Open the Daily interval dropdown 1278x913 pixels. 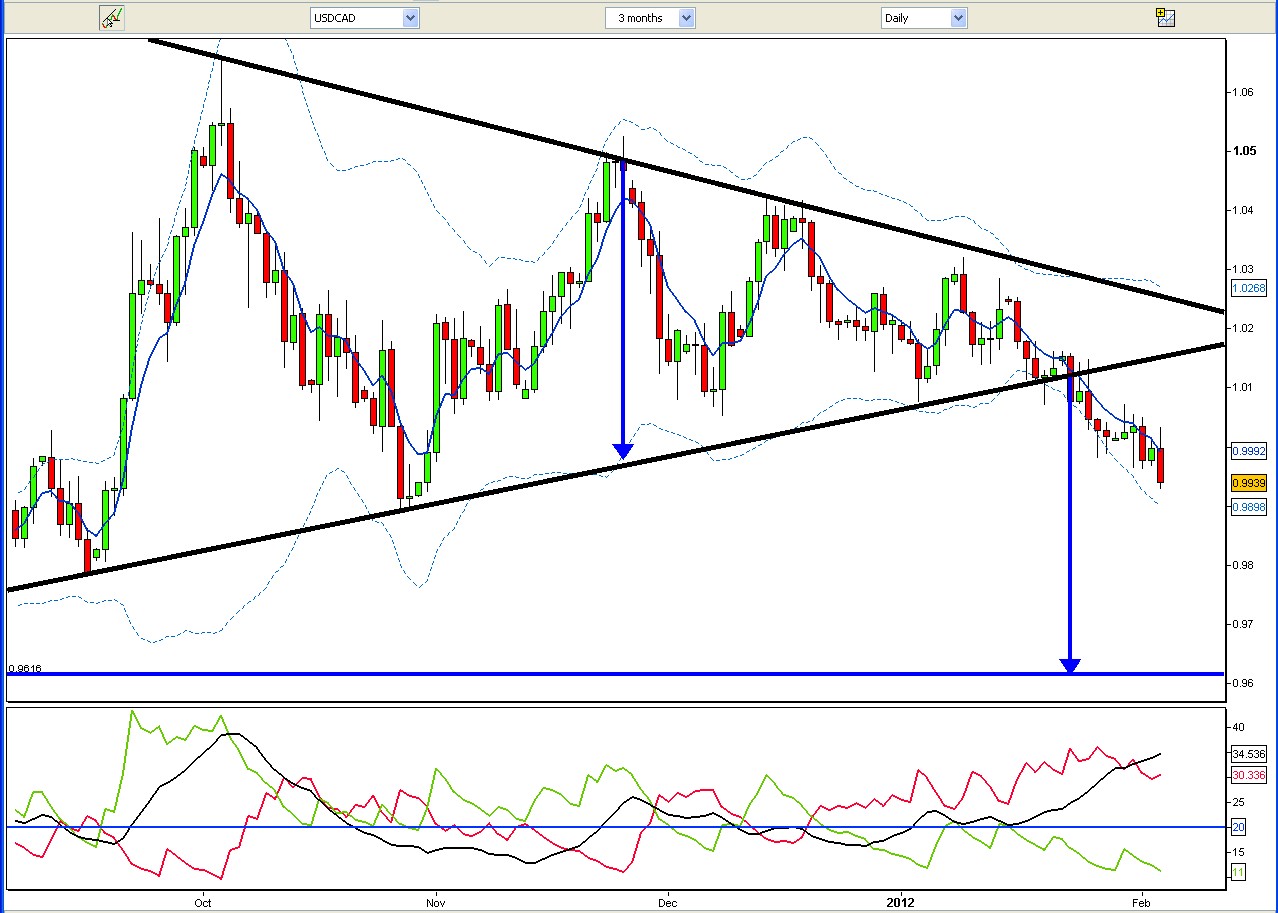tap(924, 18)
